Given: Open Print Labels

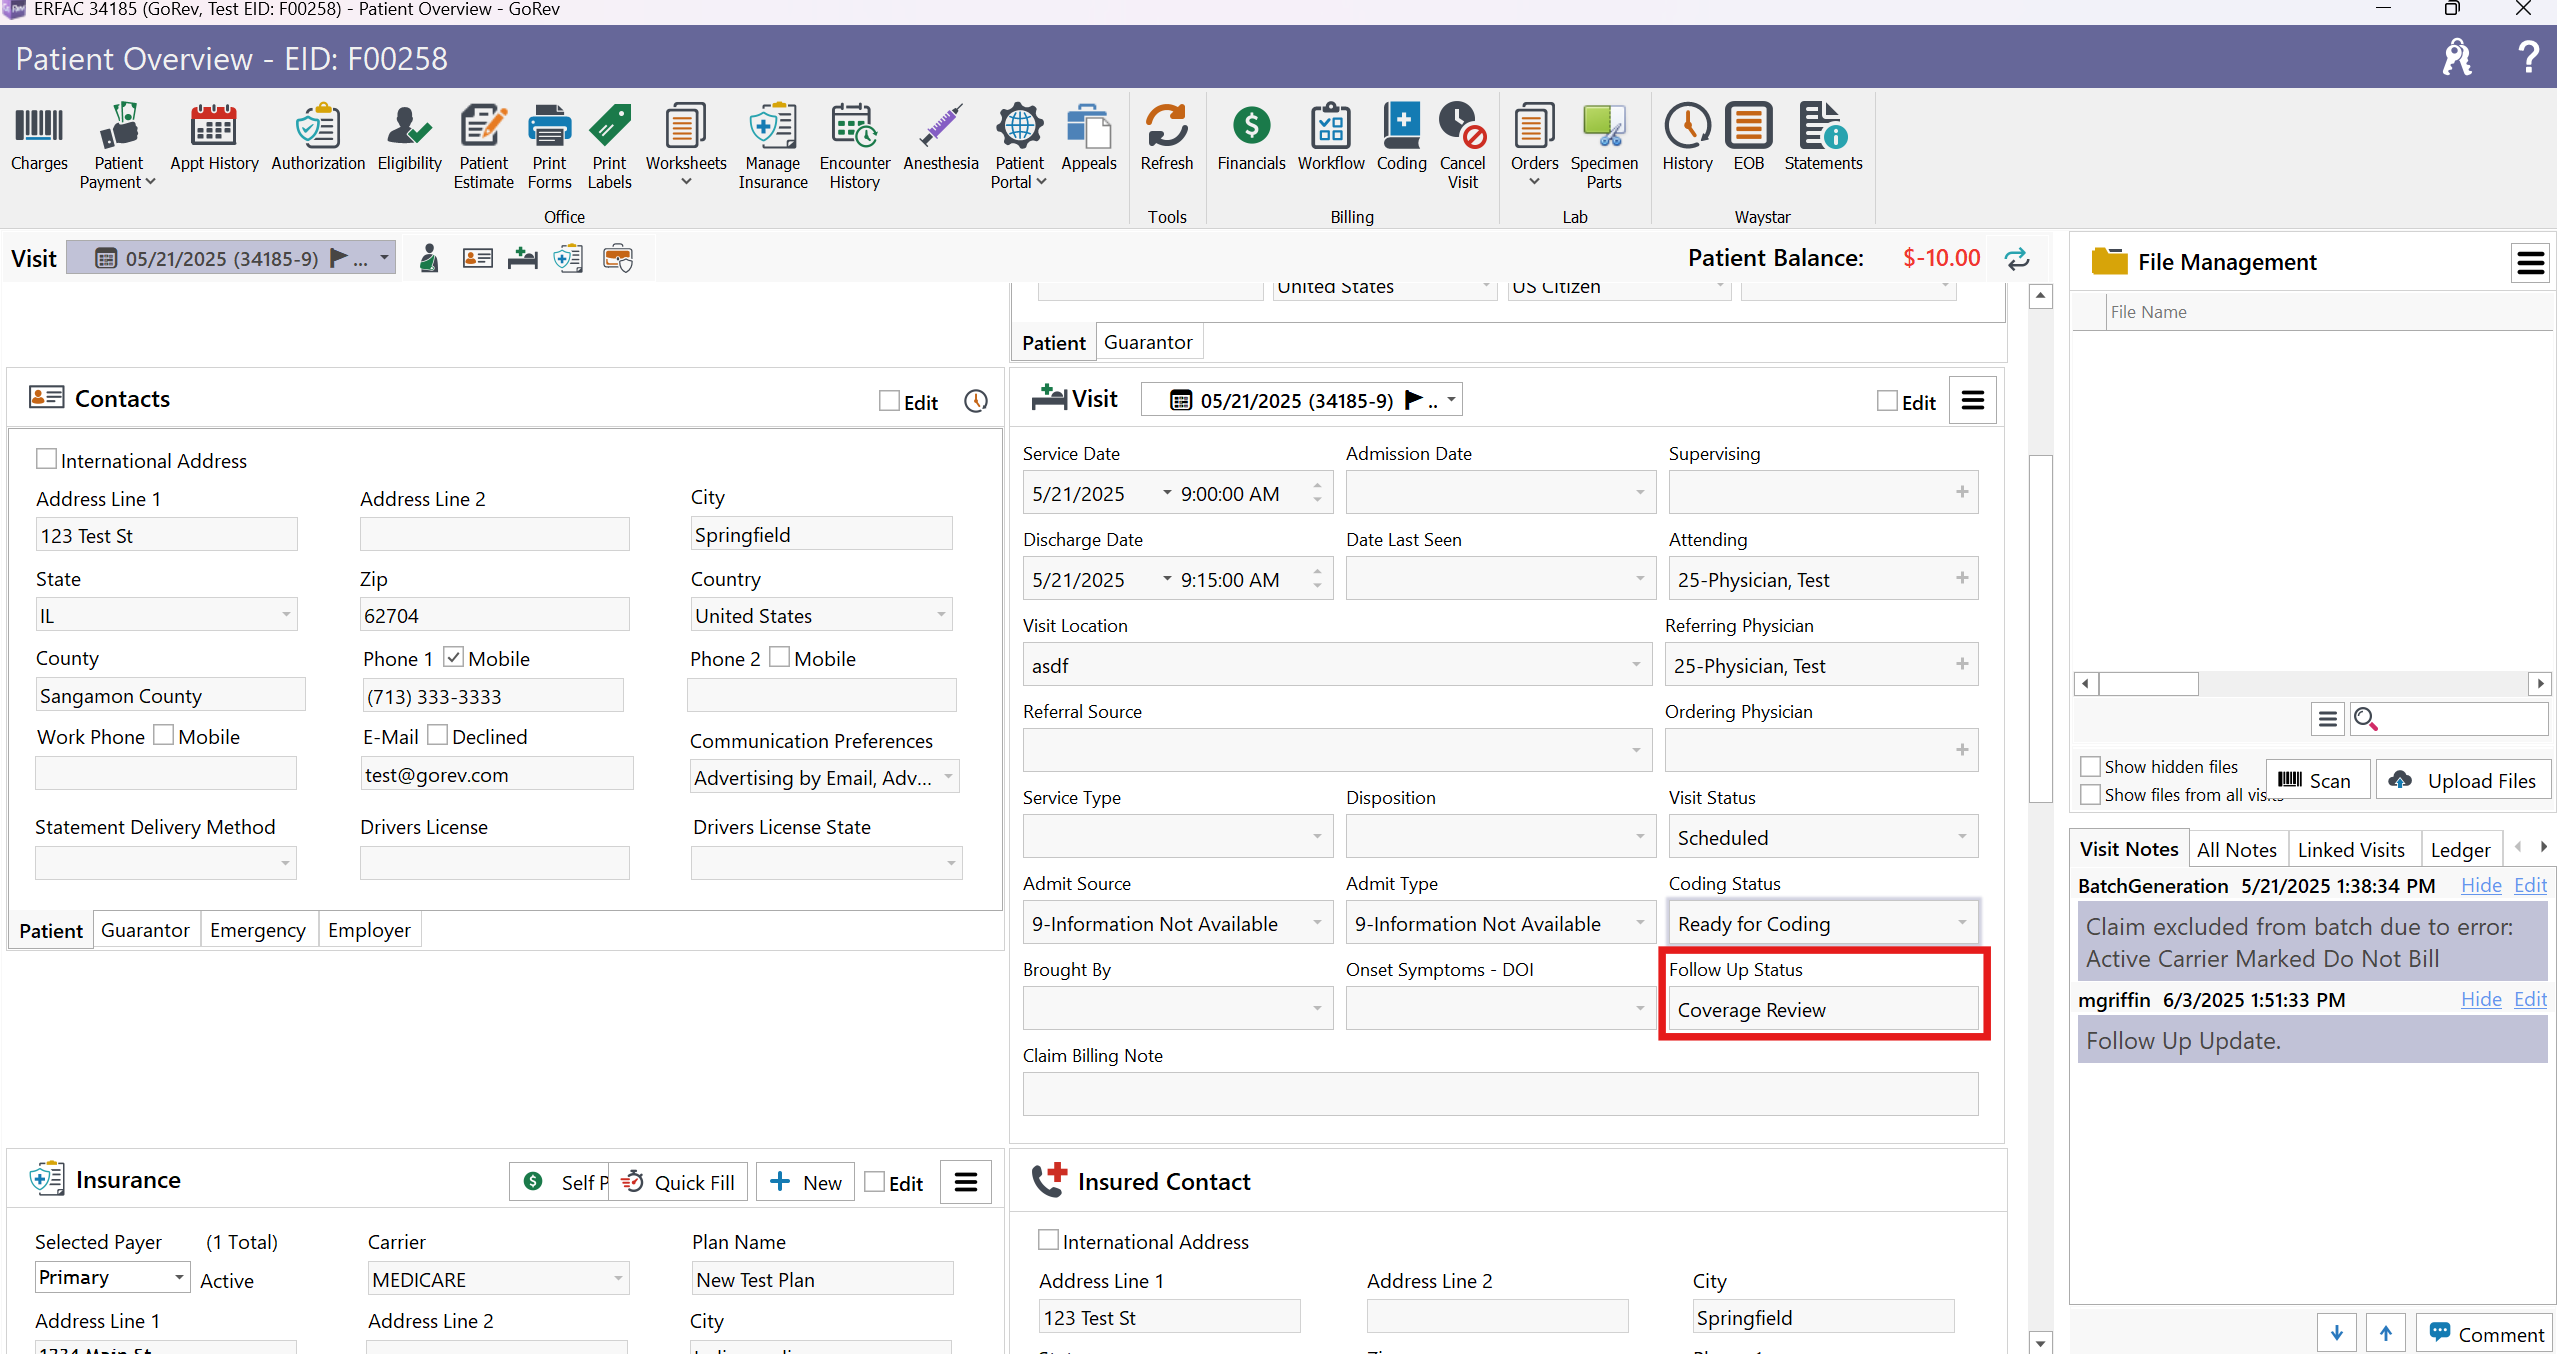Looking at the screenshot, I should [x=609, y=146].
